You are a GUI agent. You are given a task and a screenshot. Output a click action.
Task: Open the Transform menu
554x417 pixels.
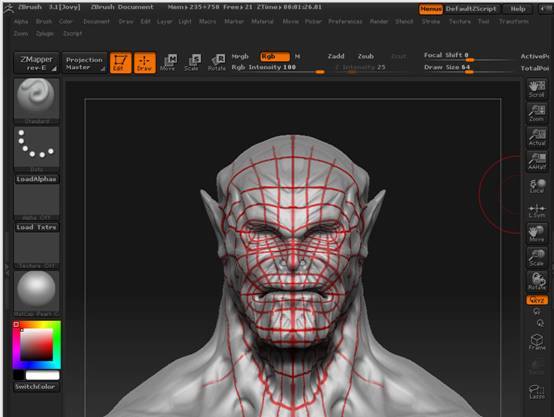point(514,22)
